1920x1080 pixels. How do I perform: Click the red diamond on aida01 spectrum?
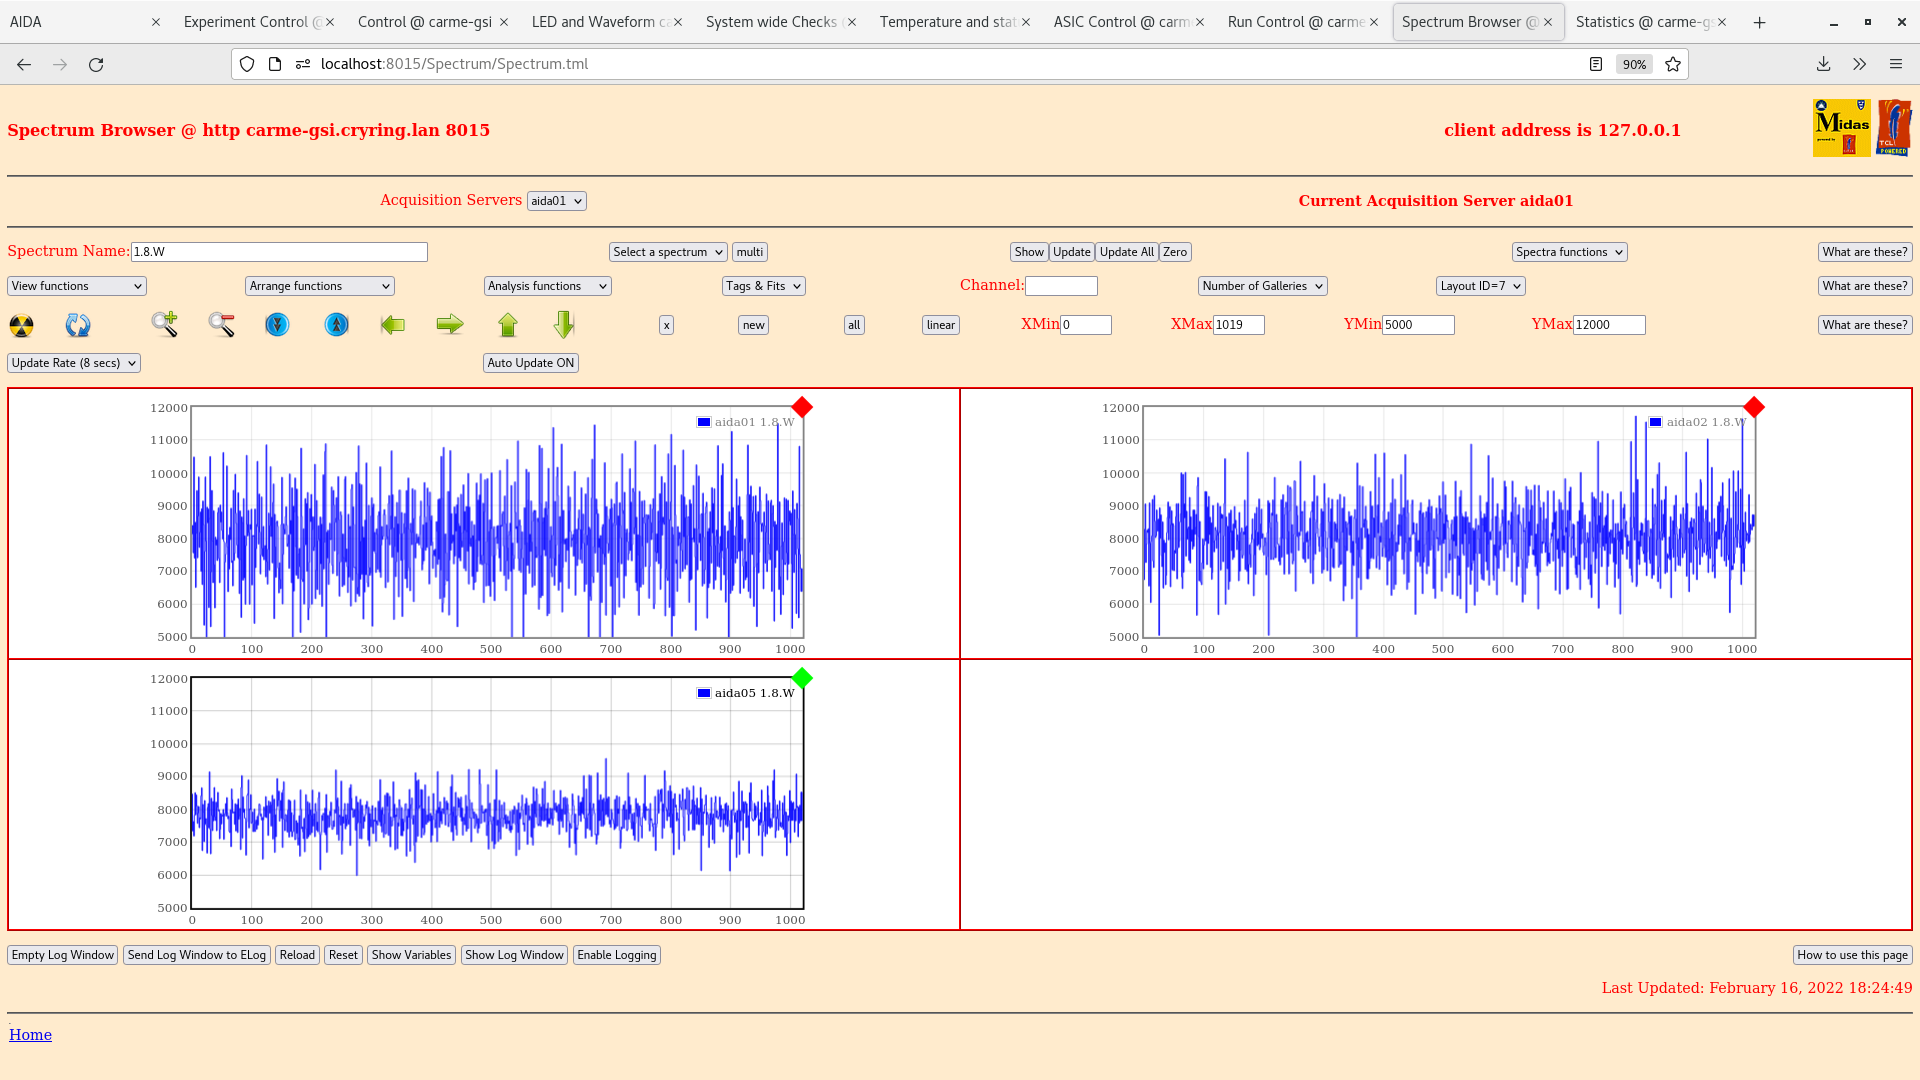point(802,407)
